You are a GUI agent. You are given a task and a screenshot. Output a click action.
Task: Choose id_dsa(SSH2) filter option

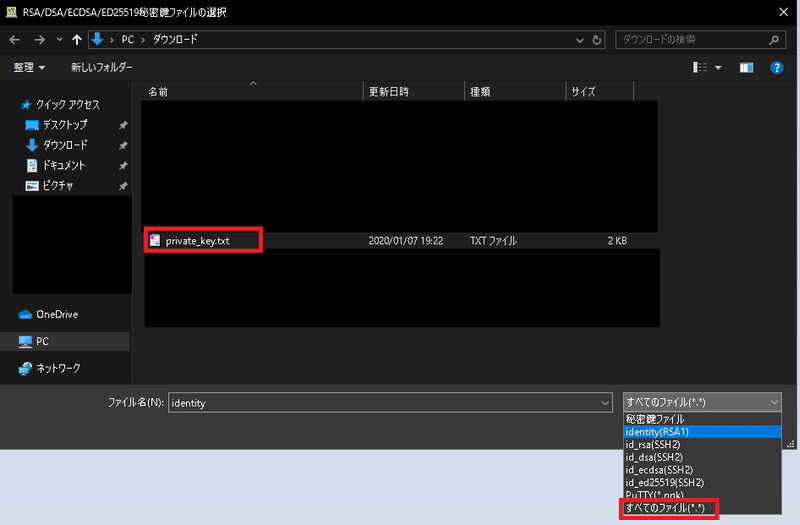702,457
